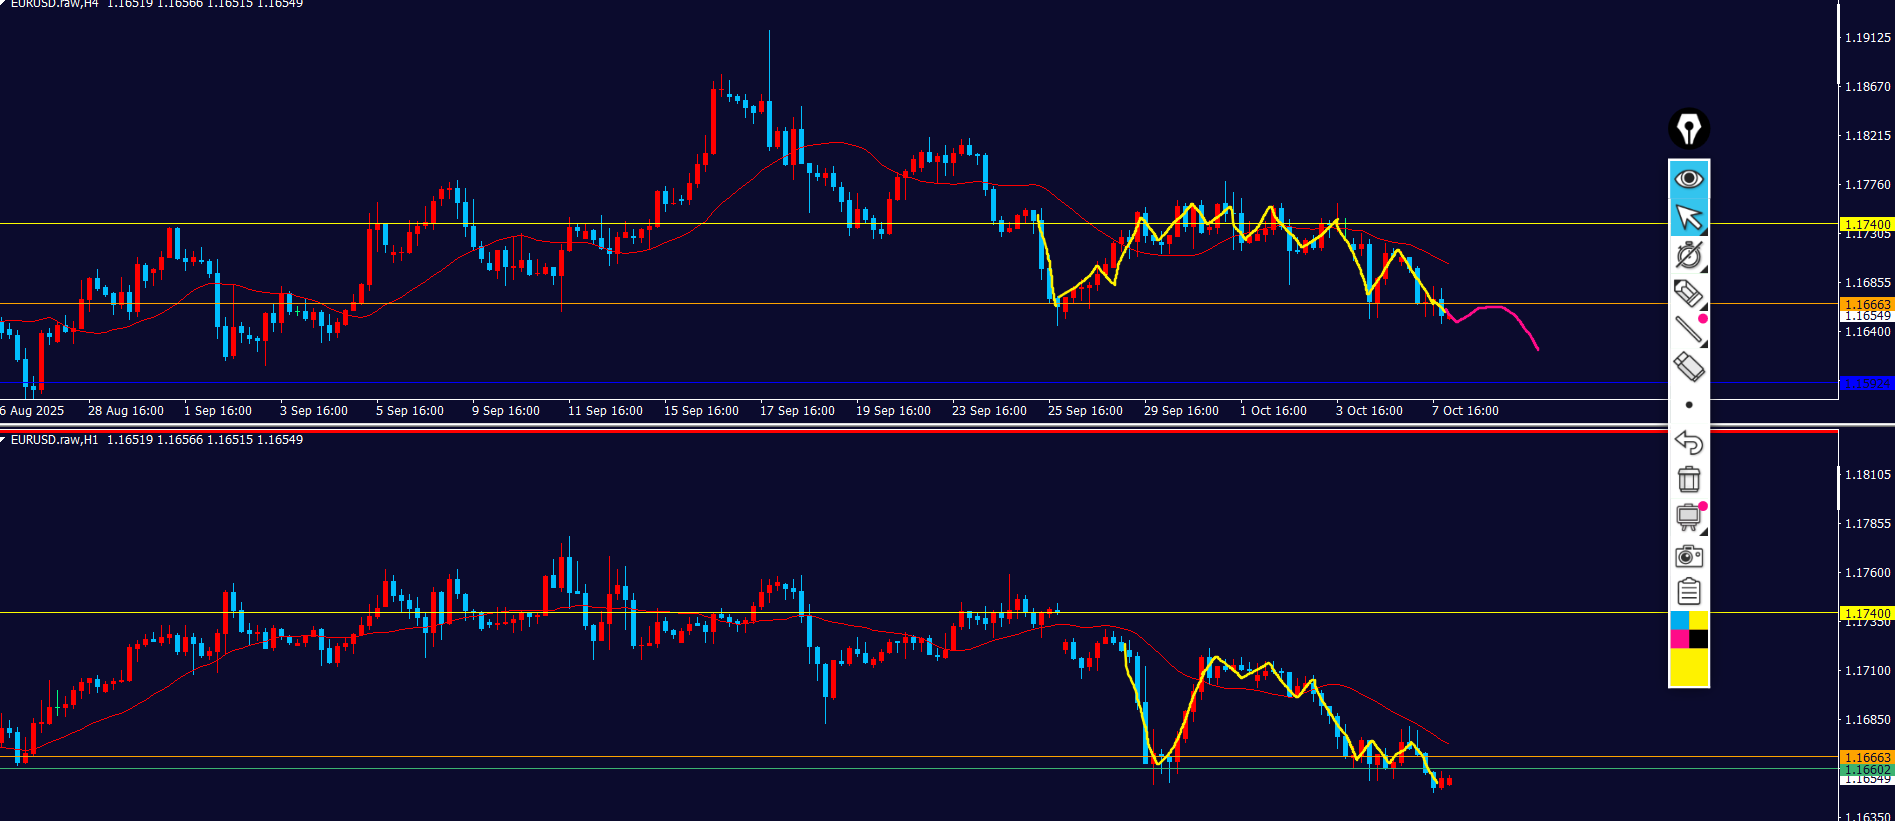Click the large yellow current color box
1895x821 pixels.
1689,667
